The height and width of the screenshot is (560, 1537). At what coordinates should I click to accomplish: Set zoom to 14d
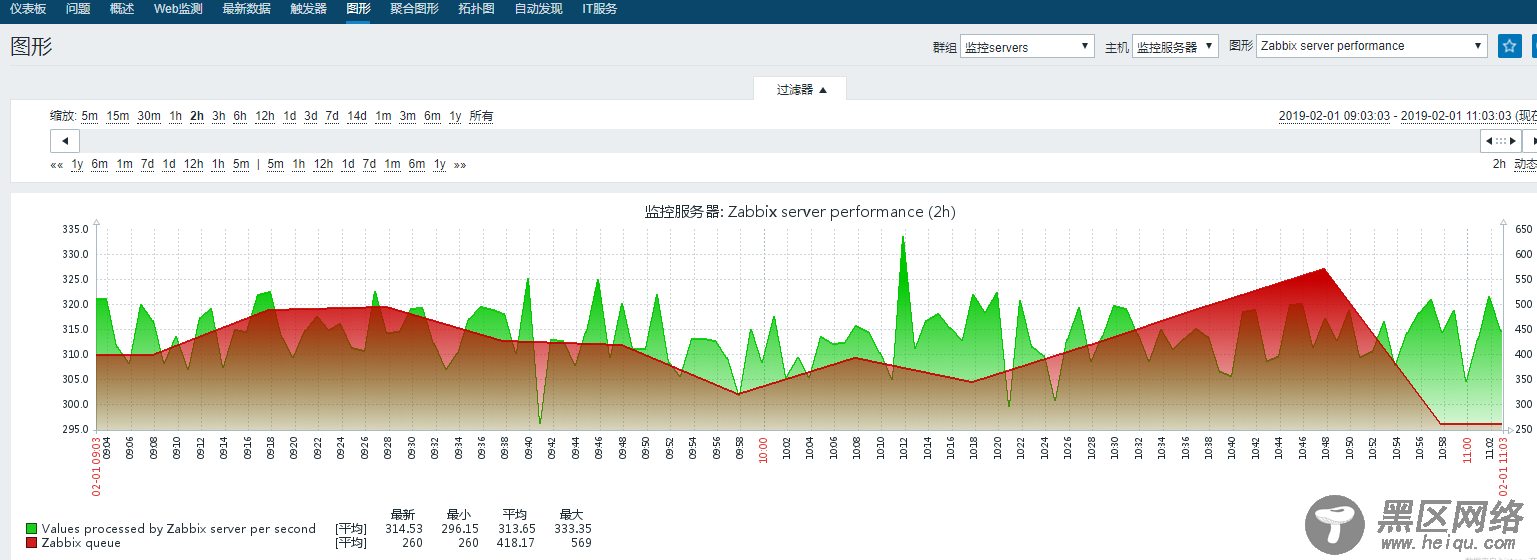tap(357, 116)
